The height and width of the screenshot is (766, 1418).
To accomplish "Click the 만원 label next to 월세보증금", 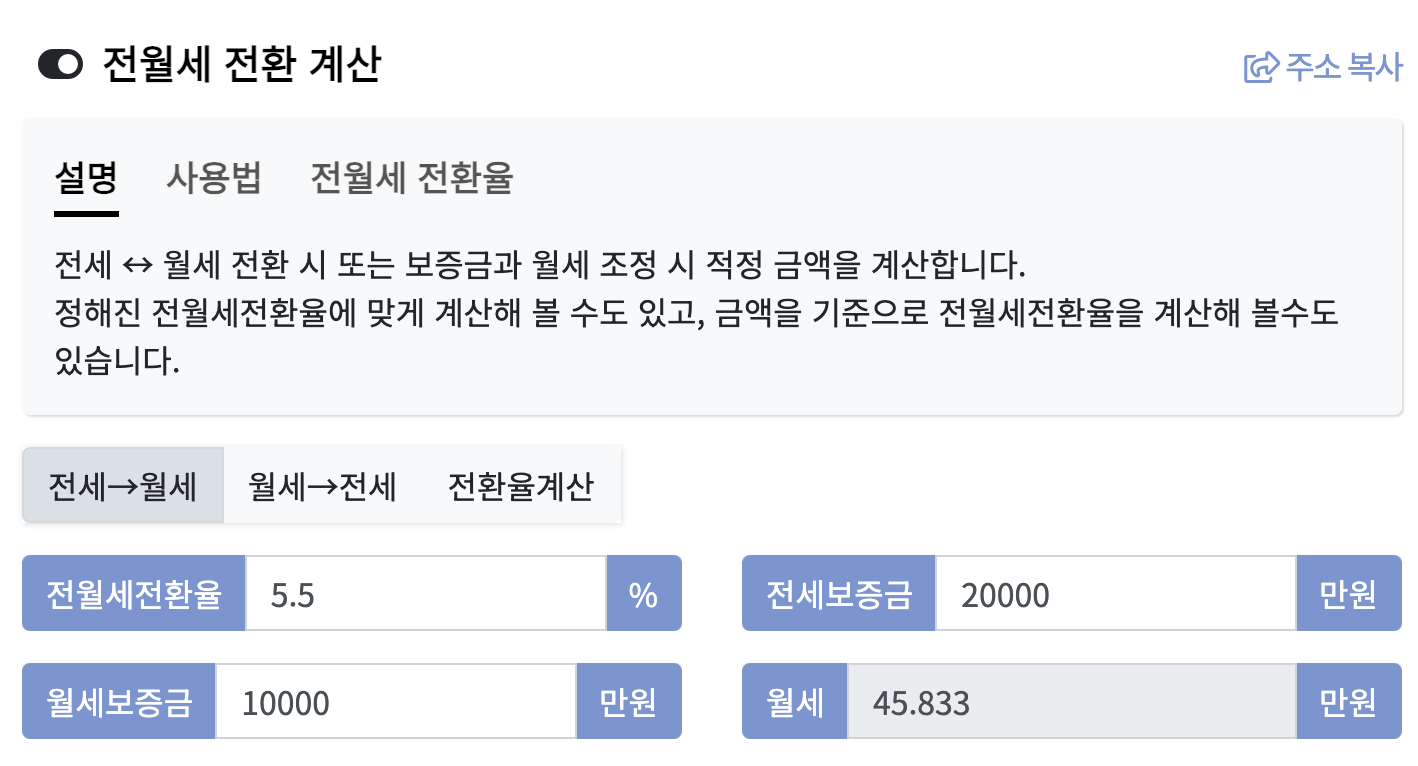I will click(x=629, y=701).
